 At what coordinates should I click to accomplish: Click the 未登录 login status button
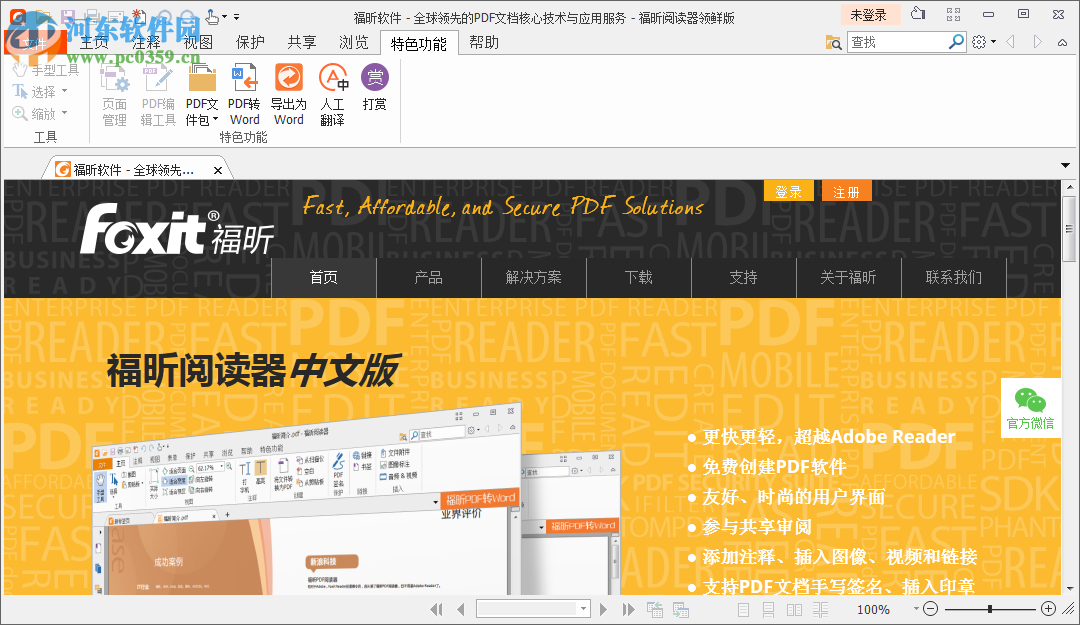[869, 14]
